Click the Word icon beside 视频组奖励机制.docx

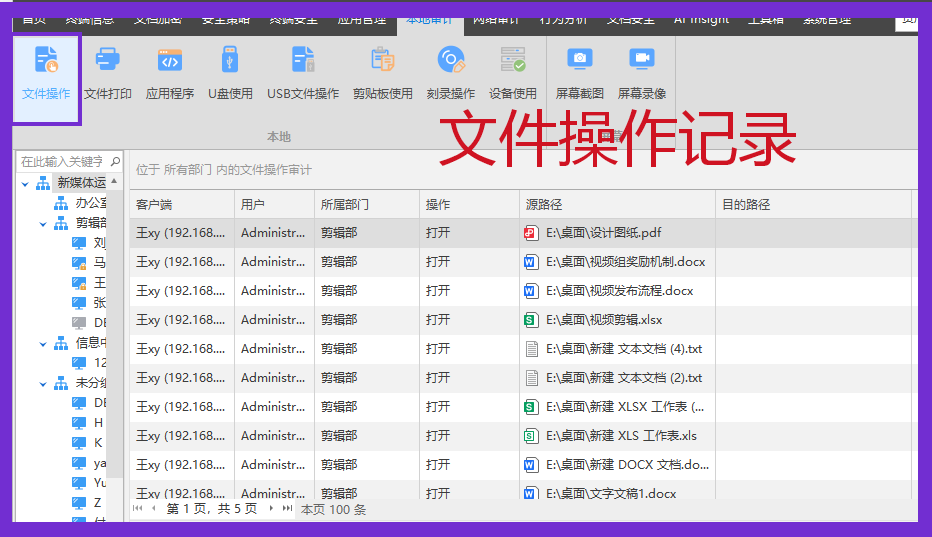click(531, 262)
